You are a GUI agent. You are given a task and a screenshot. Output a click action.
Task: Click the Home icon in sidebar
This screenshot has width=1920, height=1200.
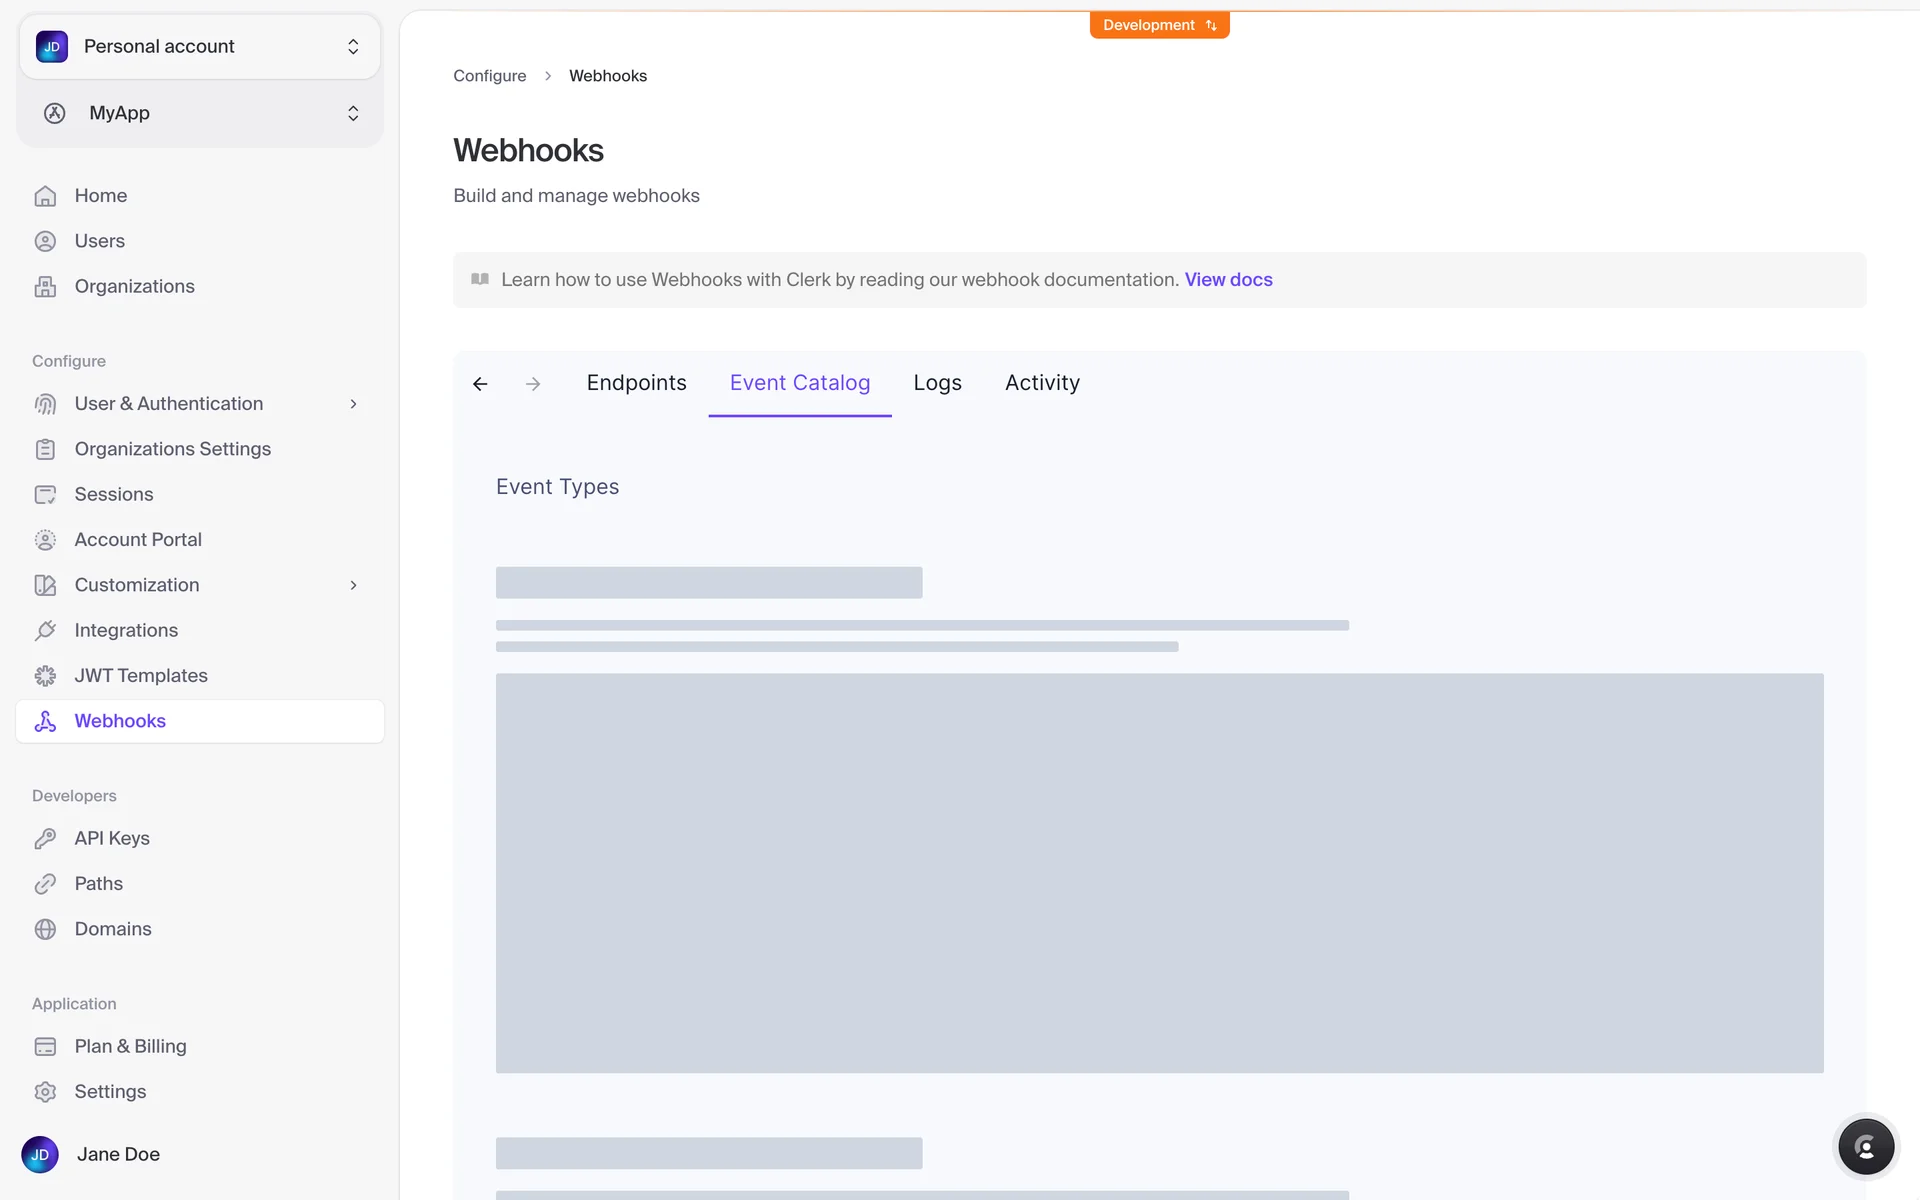(45, 196)
